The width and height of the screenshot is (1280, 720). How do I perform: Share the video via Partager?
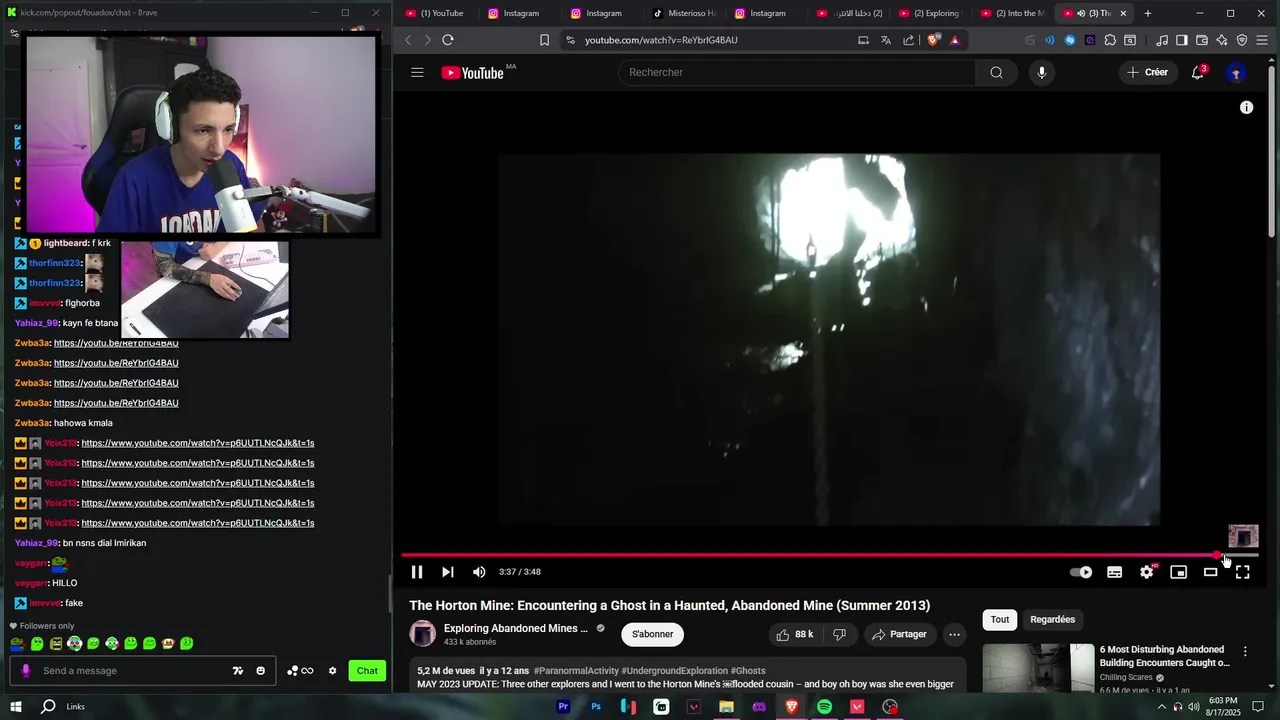click(x=899, y=634)
